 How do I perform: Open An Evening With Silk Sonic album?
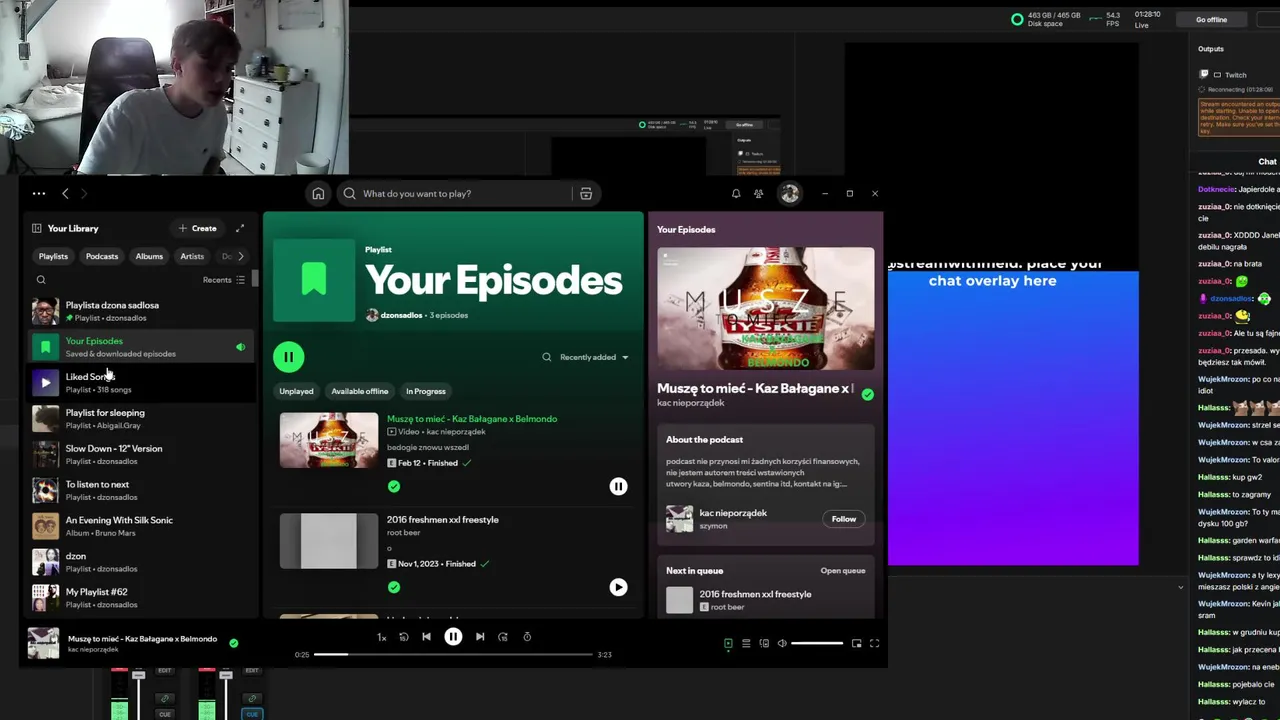click(140, 526)
